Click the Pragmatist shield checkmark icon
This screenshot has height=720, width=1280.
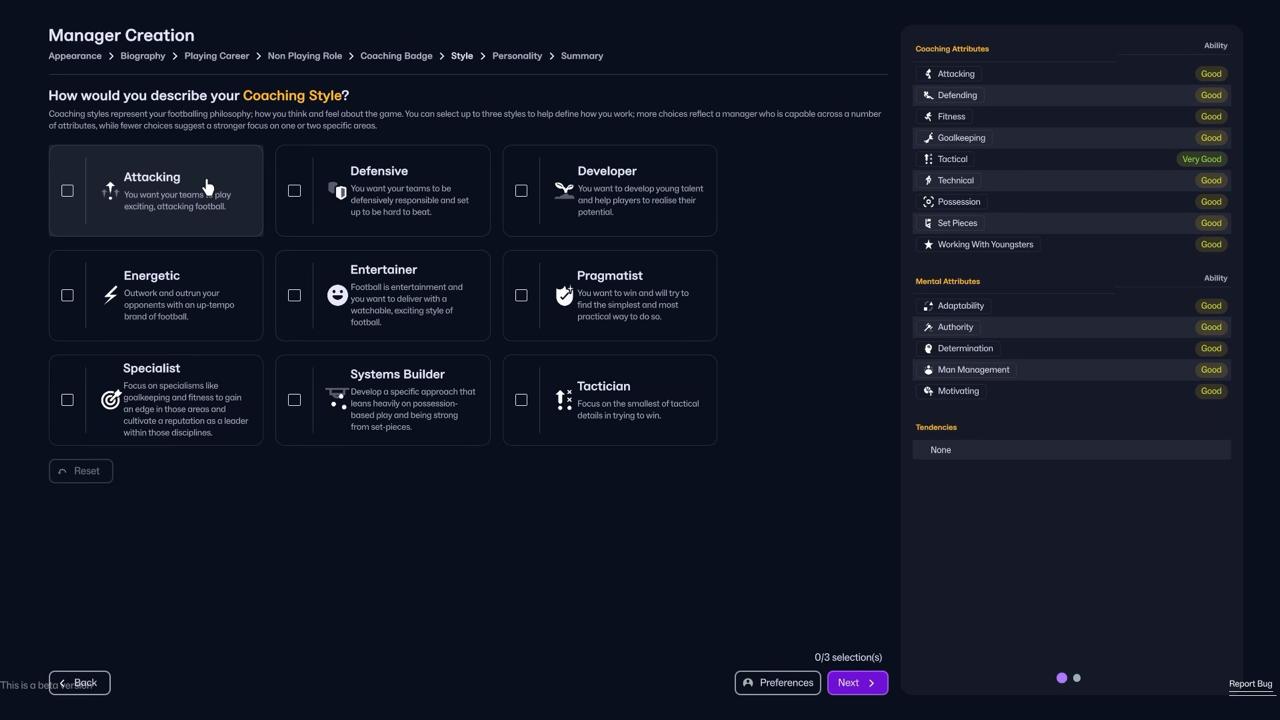[564, 295]
